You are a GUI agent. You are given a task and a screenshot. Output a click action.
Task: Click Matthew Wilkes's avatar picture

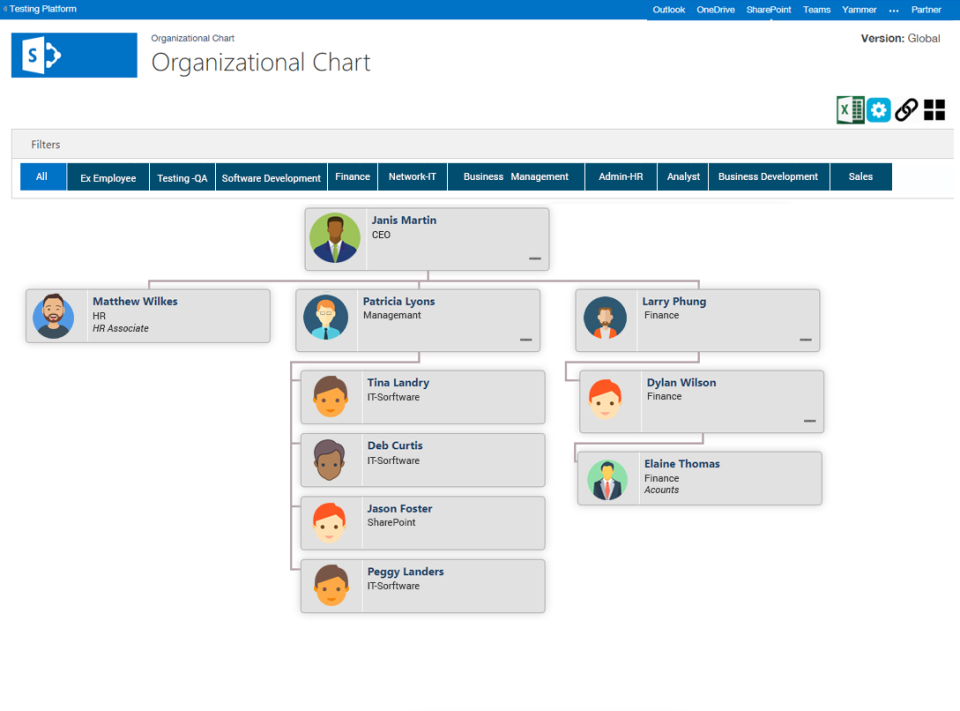pos(54,315)
